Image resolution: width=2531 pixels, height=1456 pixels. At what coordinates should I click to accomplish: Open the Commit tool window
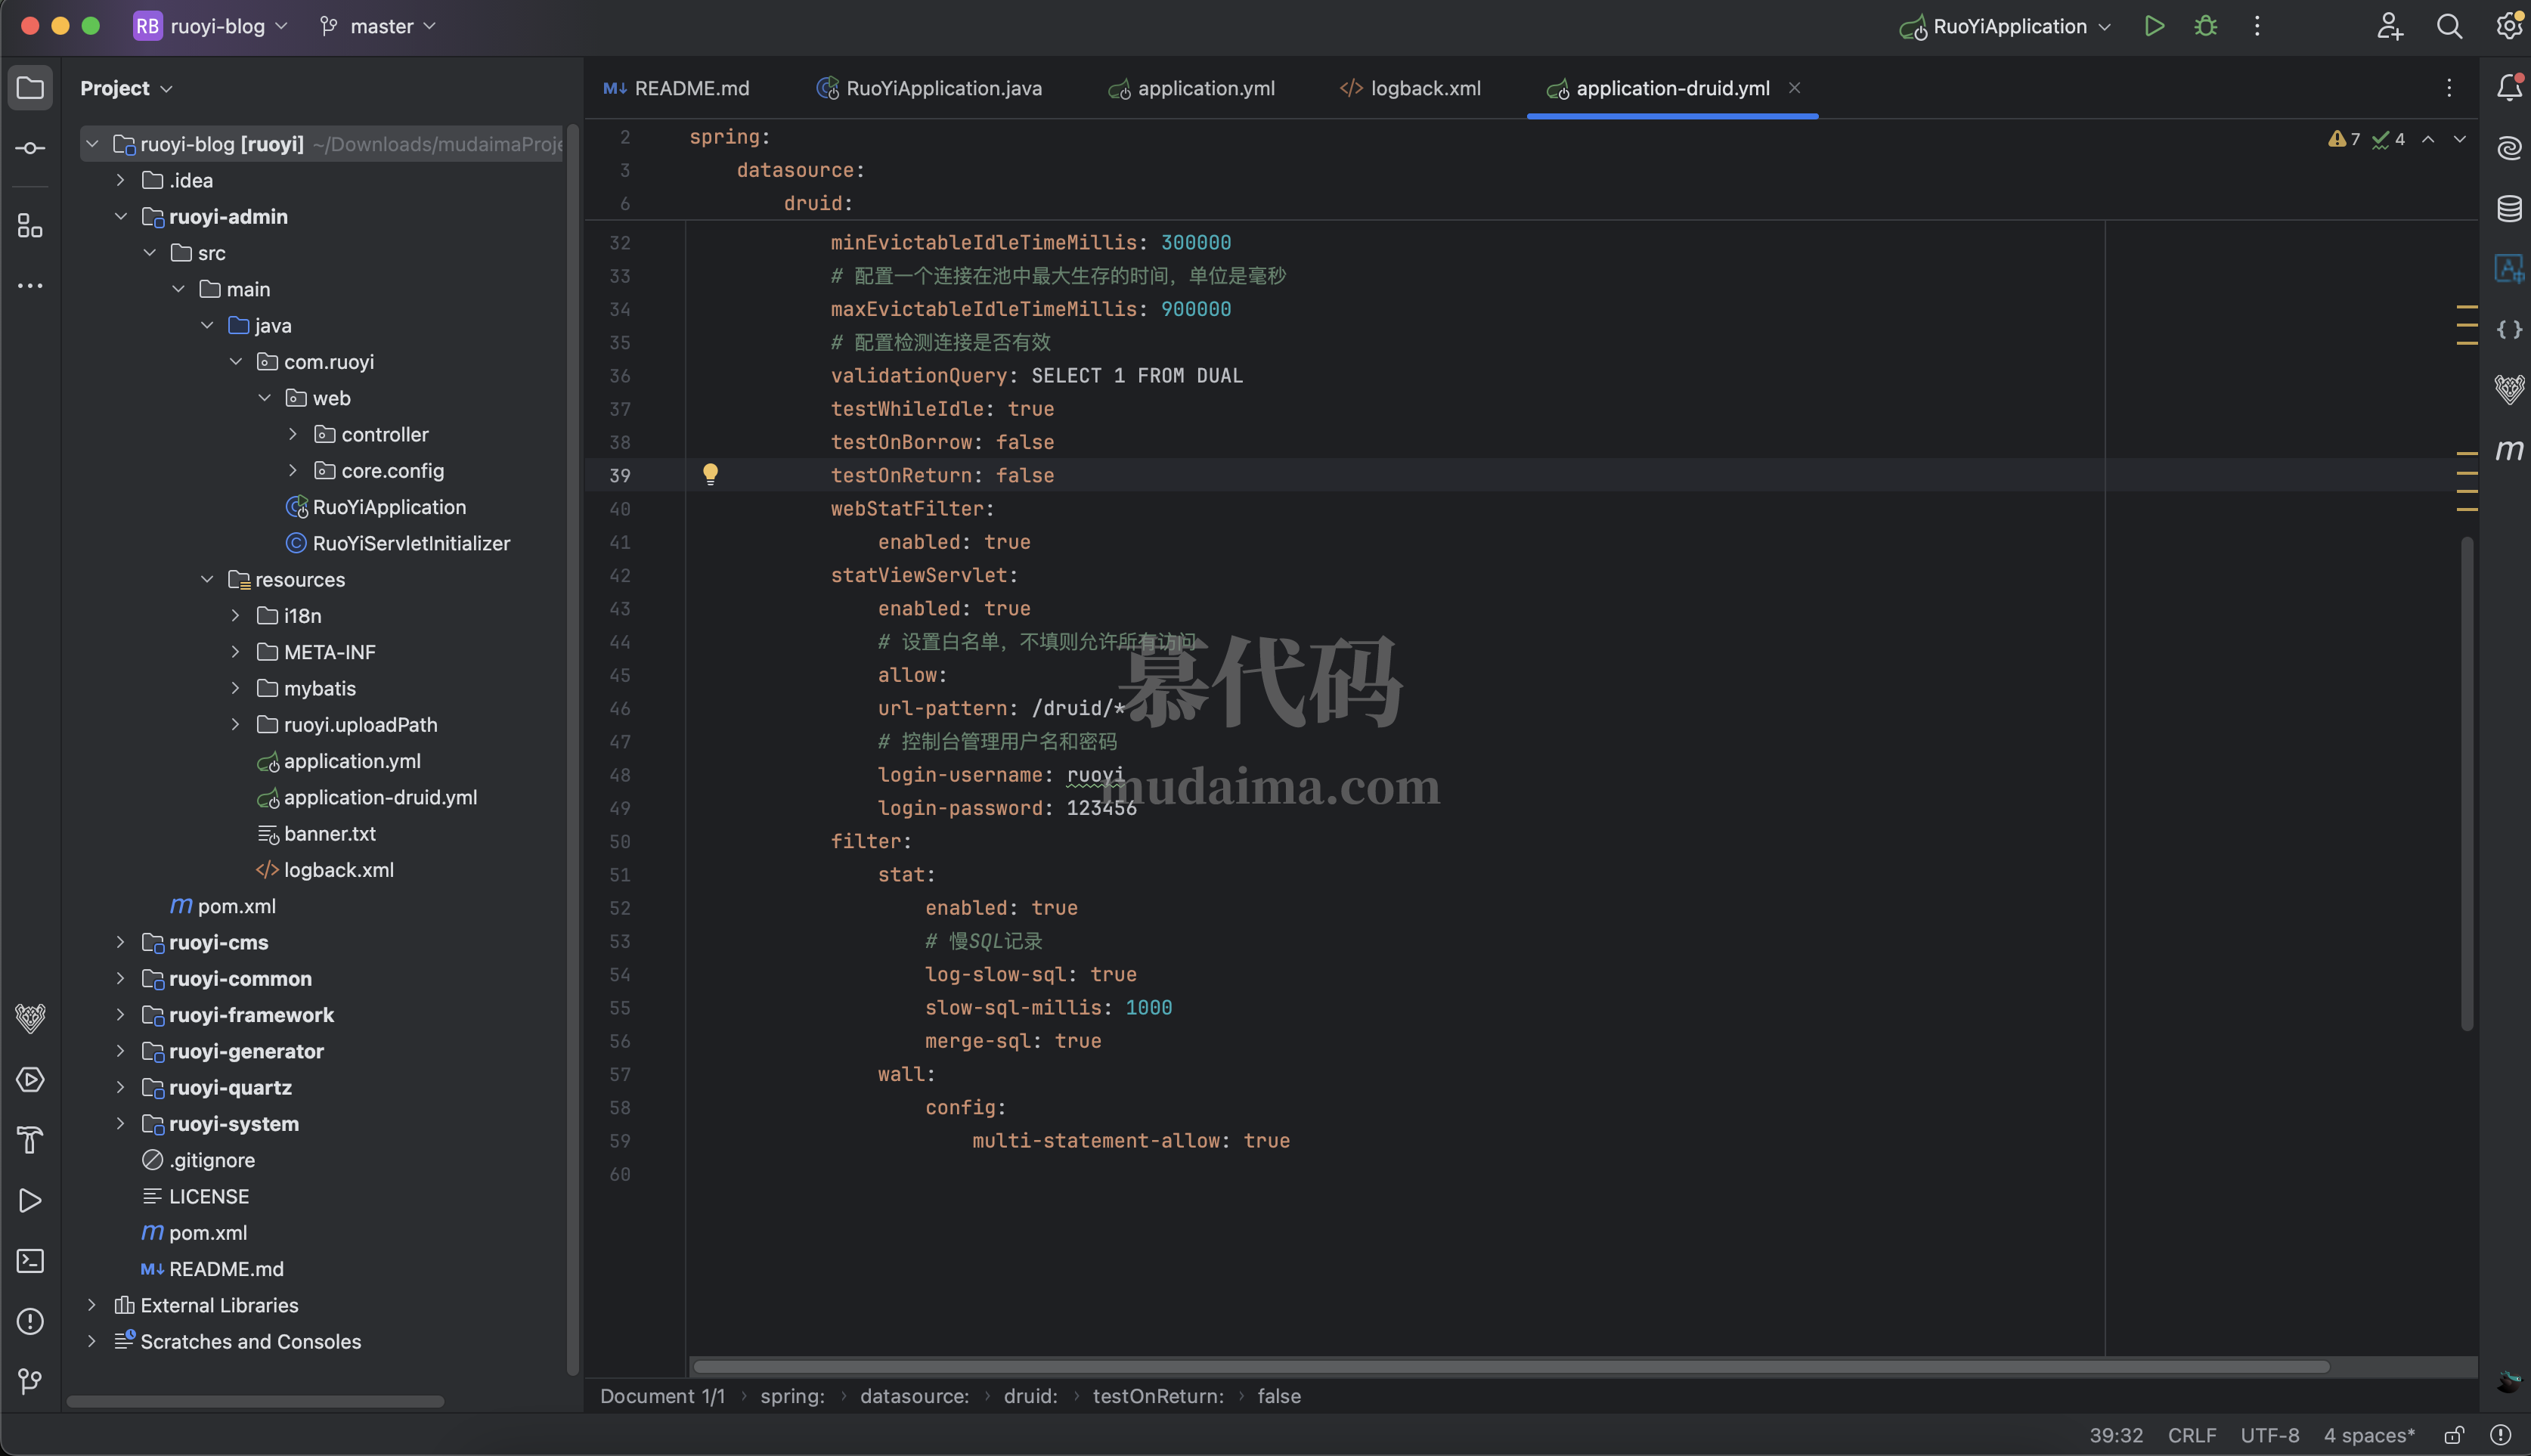(x=30, y=148)
